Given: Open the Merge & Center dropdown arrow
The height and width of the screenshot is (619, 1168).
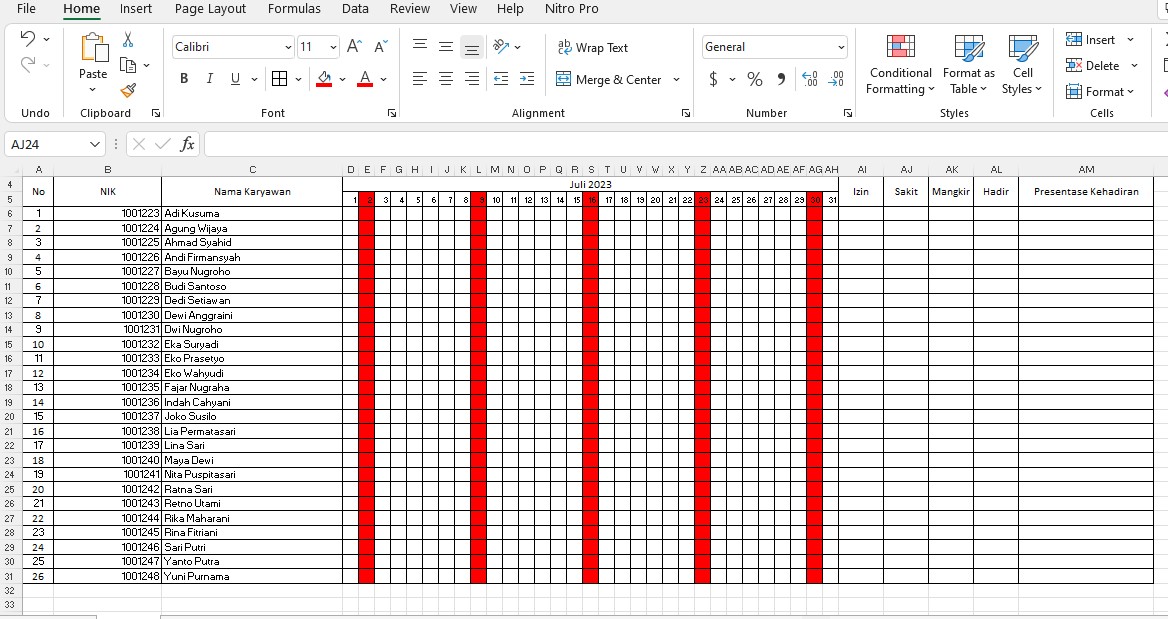Looking at the screenshot, I should point(676,80).
